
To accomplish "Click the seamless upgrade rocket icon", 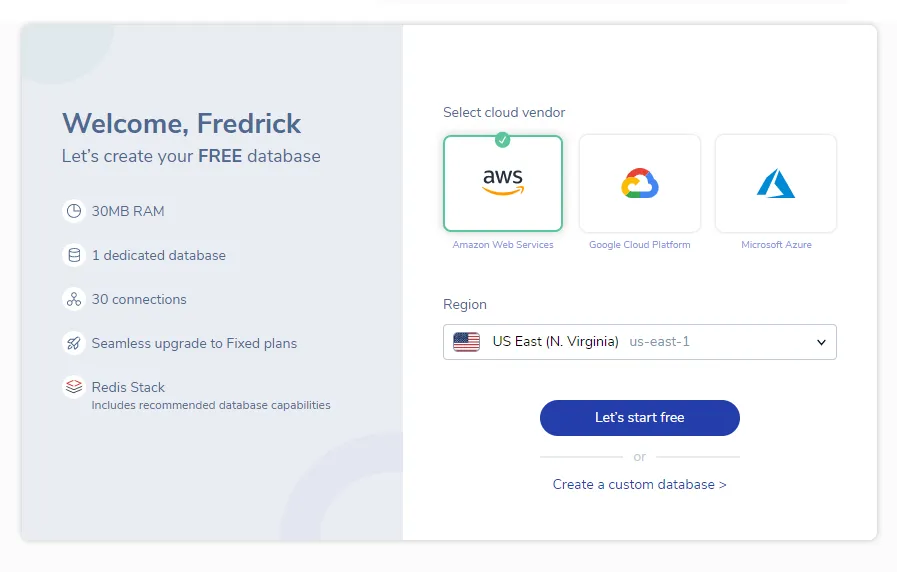I will tap(73, 343).
